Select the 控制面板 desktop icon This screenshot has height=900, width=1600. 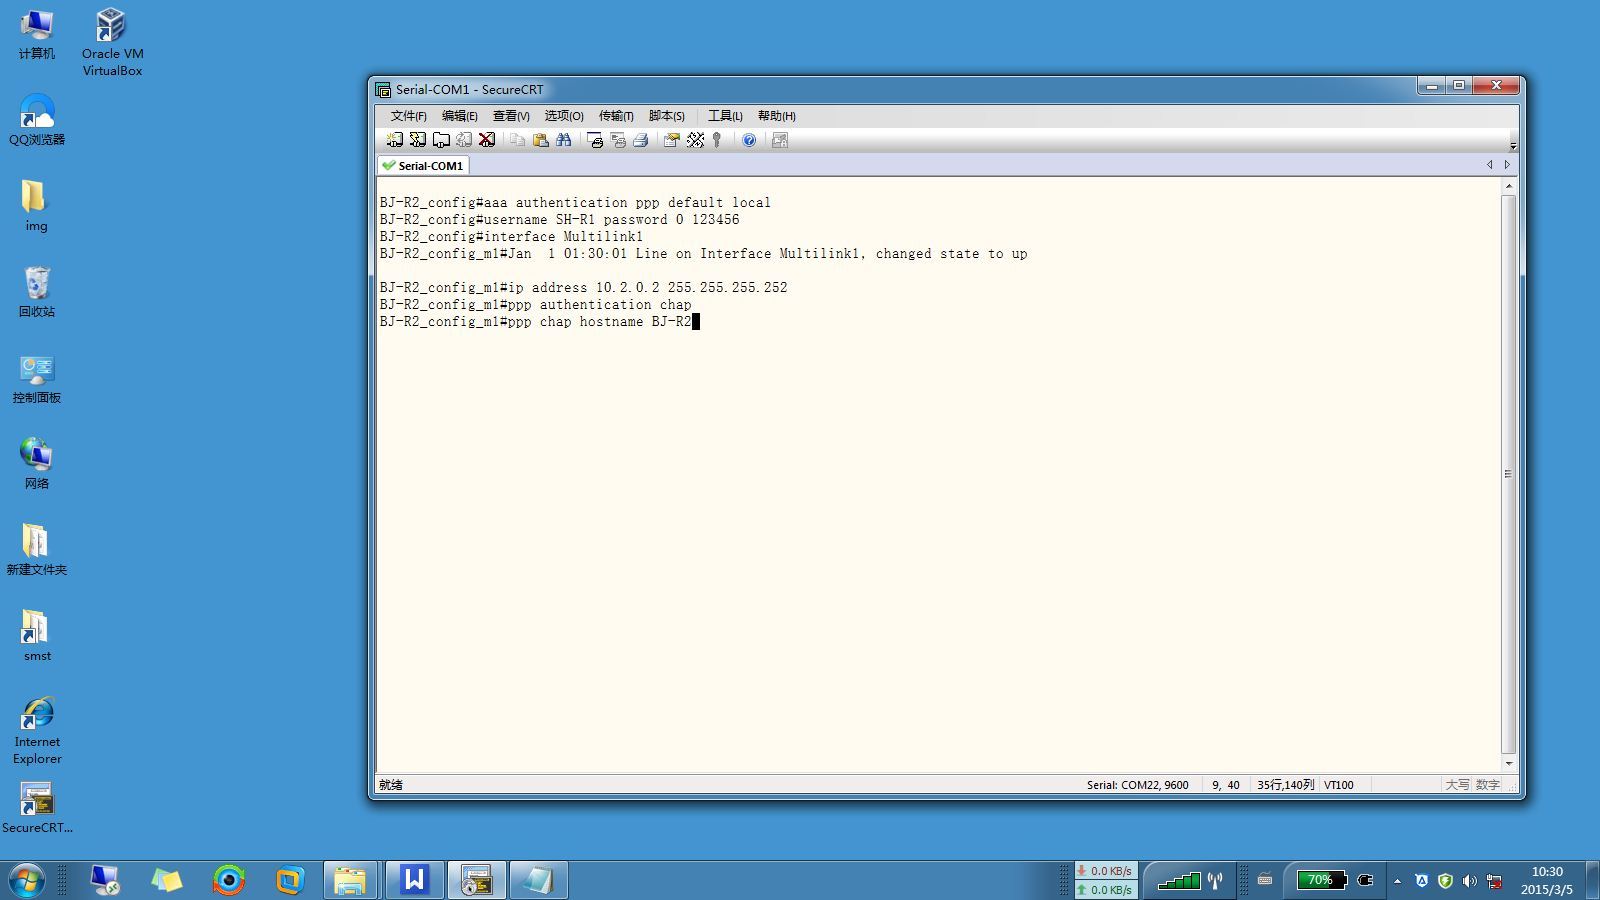click(37, 377)
